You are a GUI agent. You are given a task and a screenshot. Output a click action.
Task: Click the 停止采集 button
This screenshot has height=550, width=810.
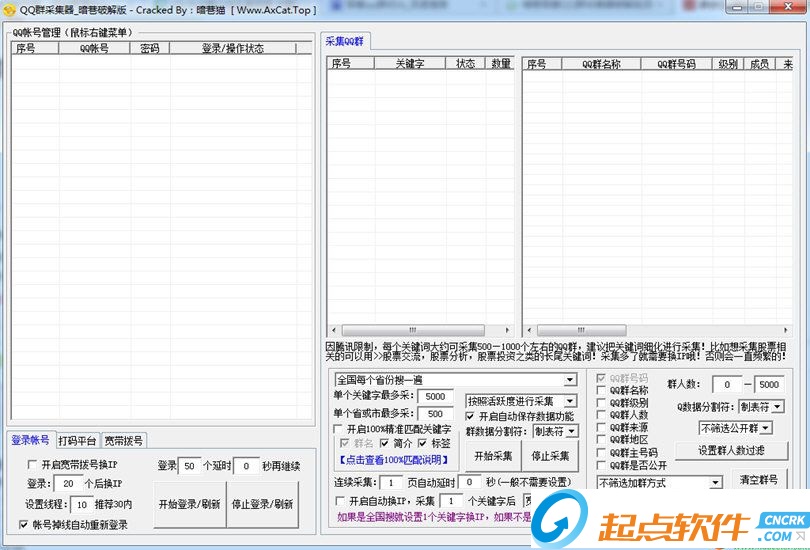(550, 455)
